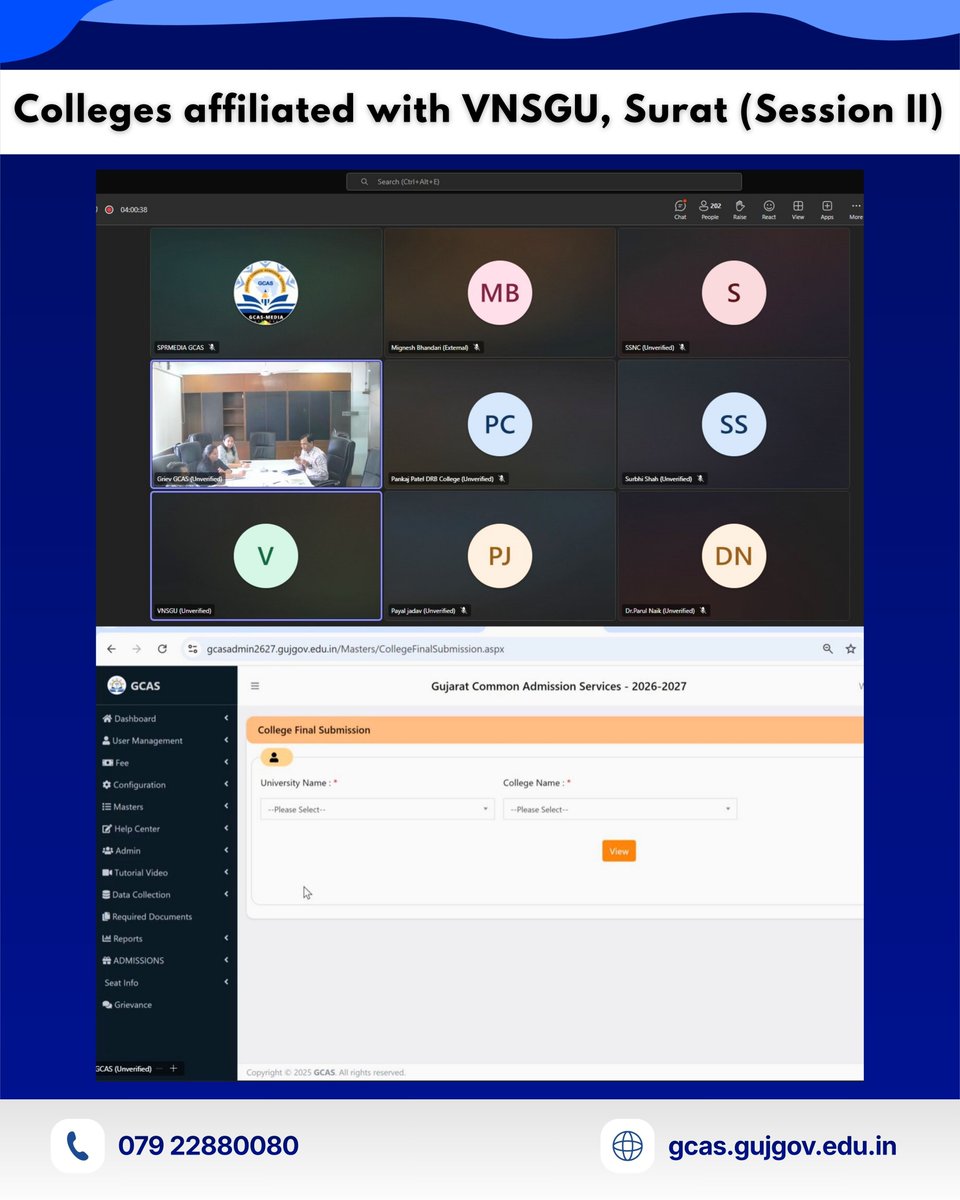This screenshot has width=960, height=1200.
Task: Expand the Help Center chevron
Action: point(226,828)
